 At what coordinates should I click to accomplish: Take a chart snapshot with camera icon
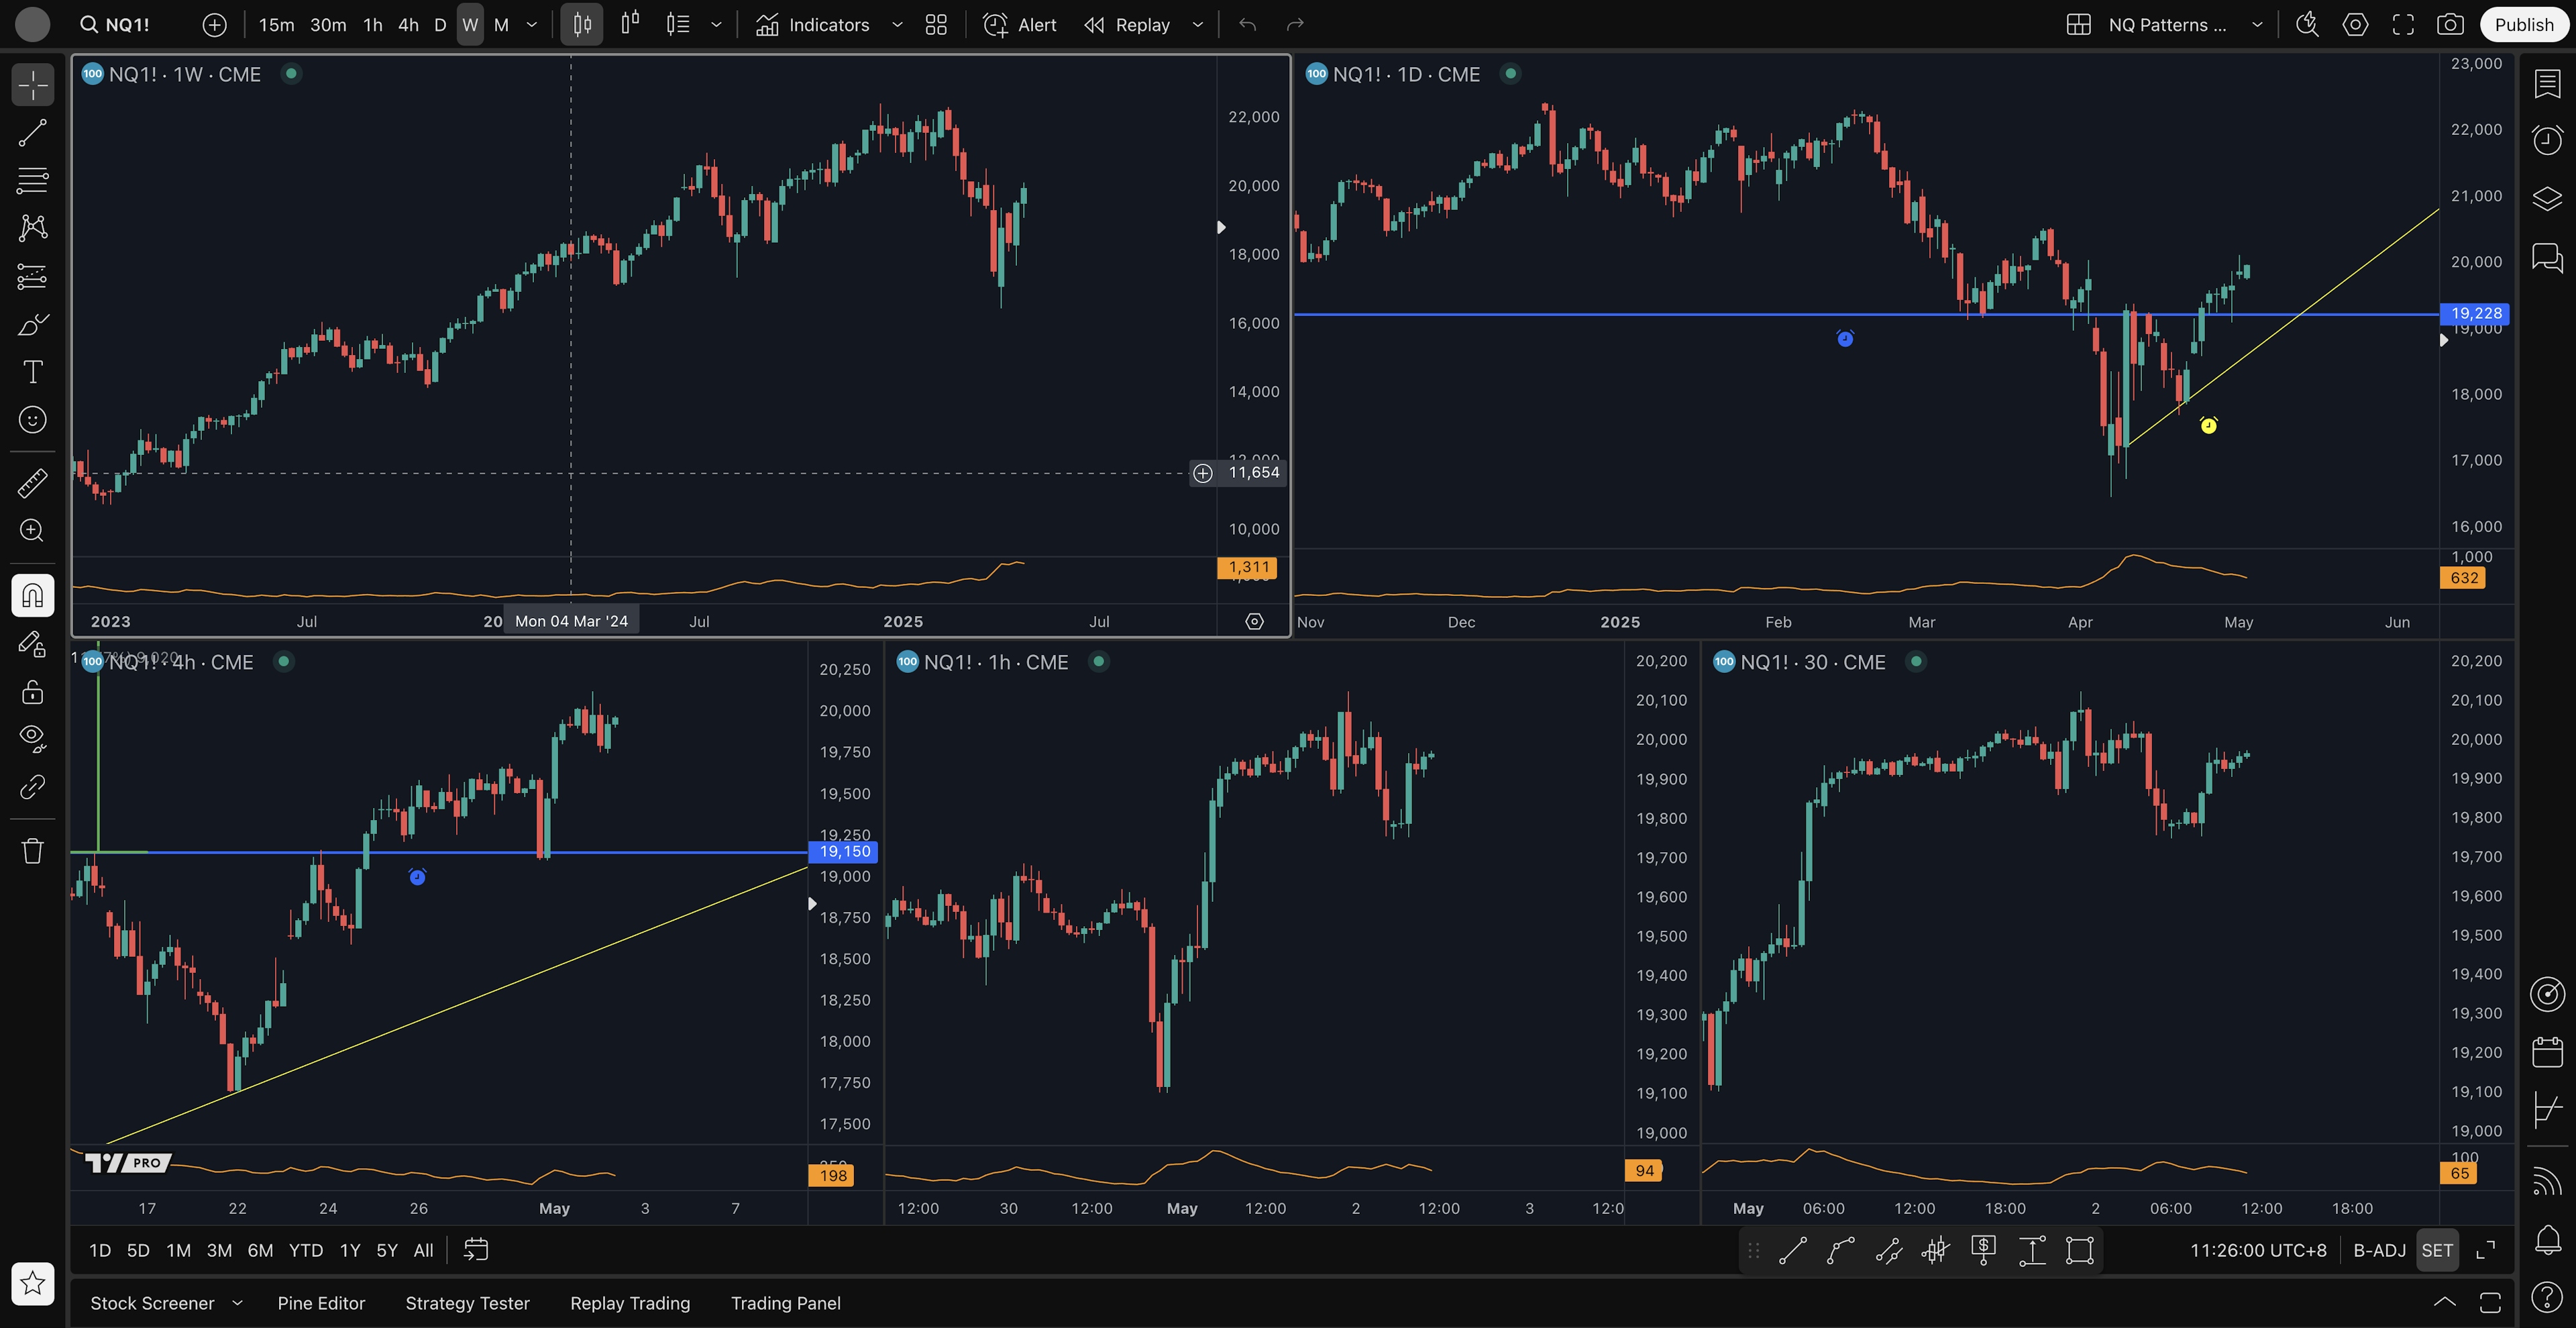(x=2450, y=25)
